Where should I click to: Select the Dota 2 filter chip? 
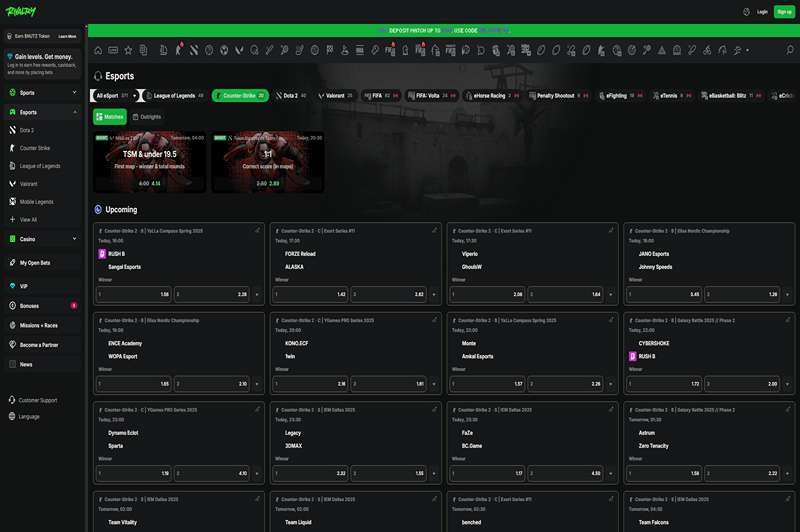coord(291,95)
